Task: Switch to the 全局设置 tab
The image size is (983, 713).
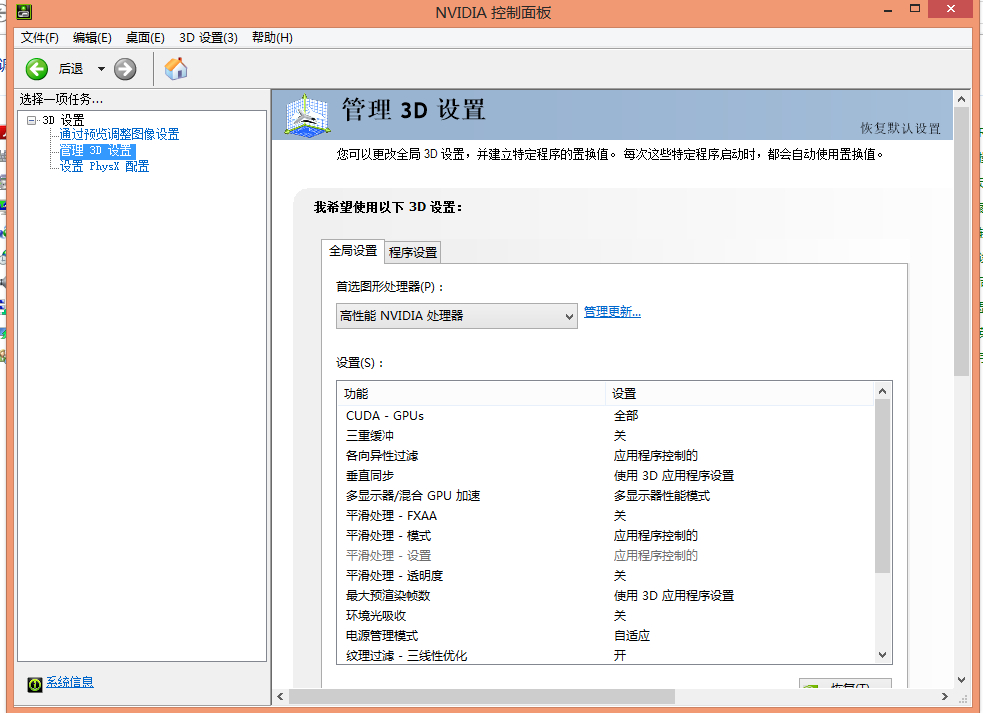Action: [352, 251]
